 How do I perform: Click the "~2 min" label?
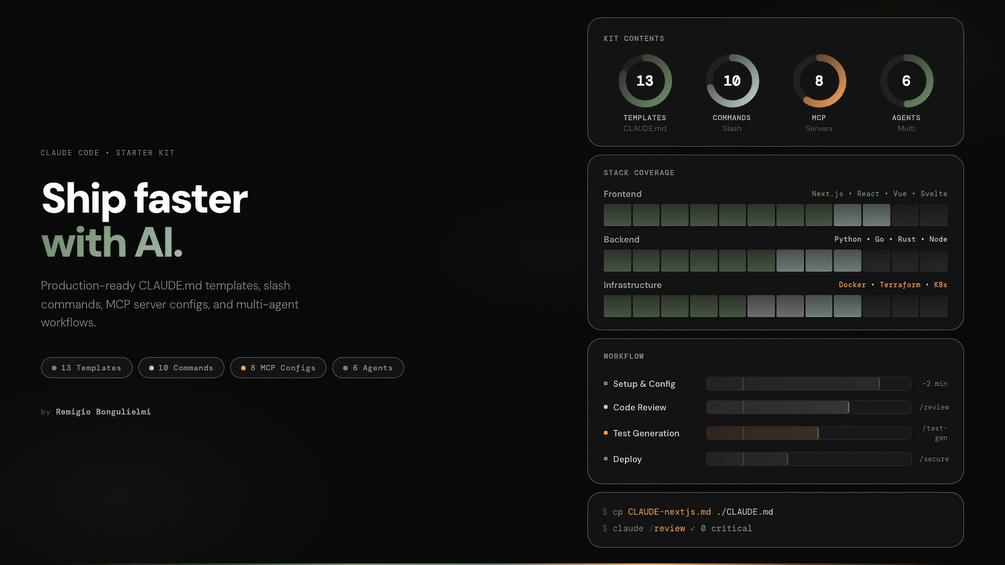coord(934,384)
